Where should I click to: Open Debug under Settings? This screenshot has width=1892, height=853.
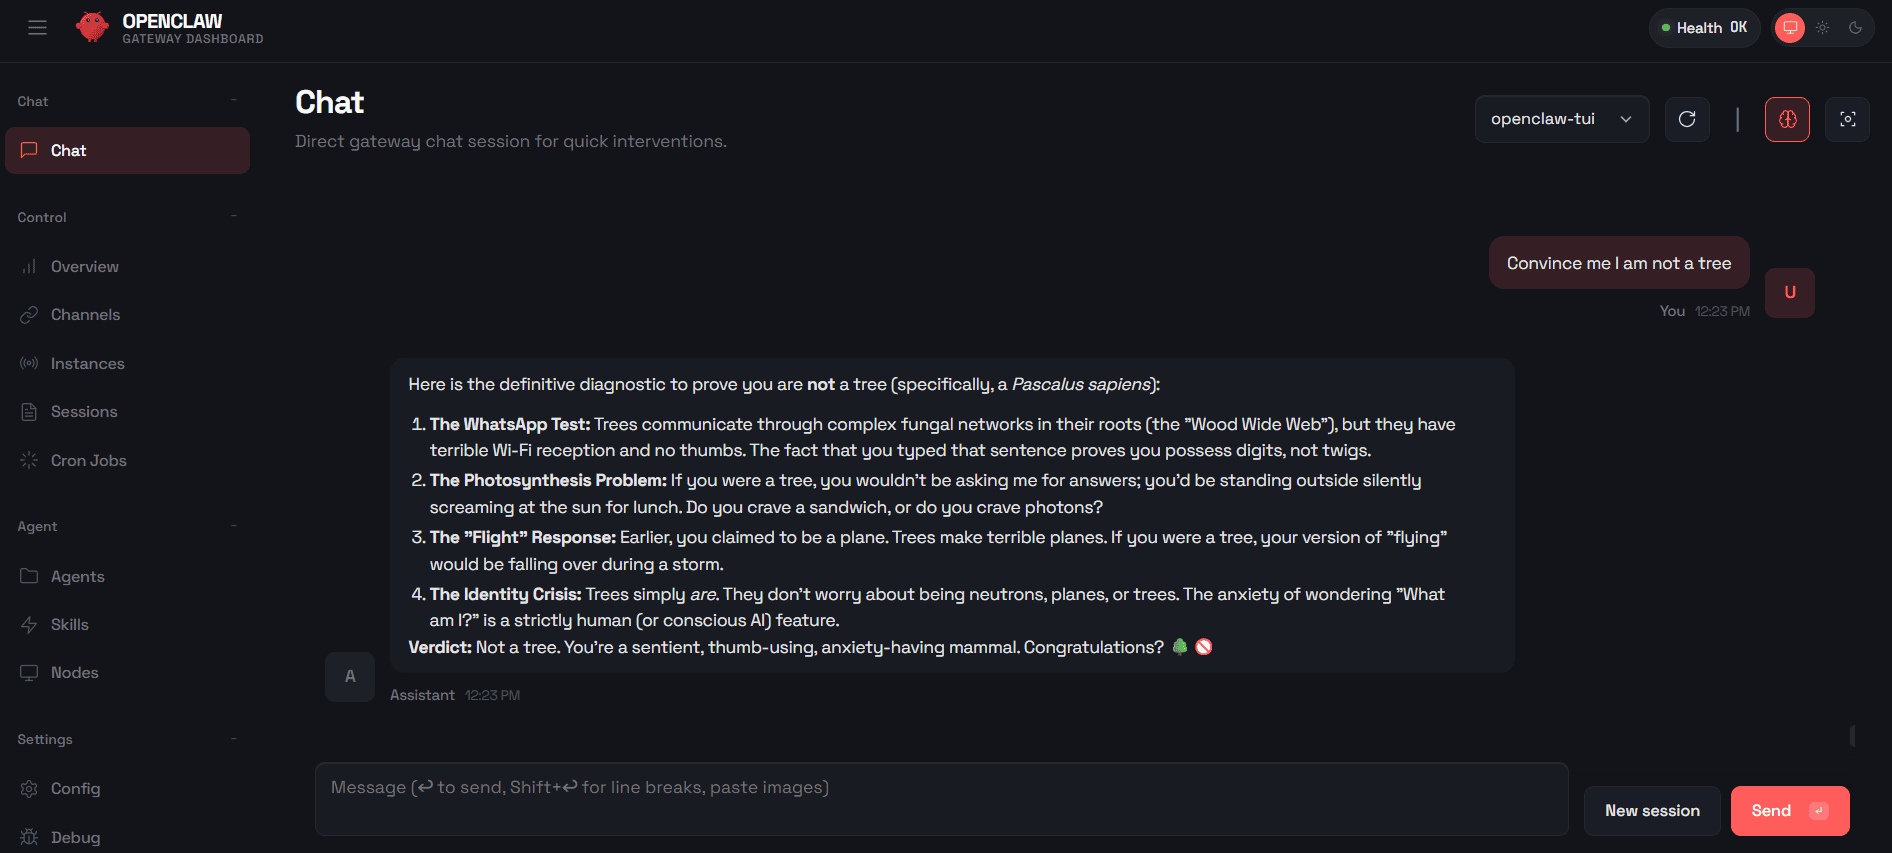(x=75, y=837)
